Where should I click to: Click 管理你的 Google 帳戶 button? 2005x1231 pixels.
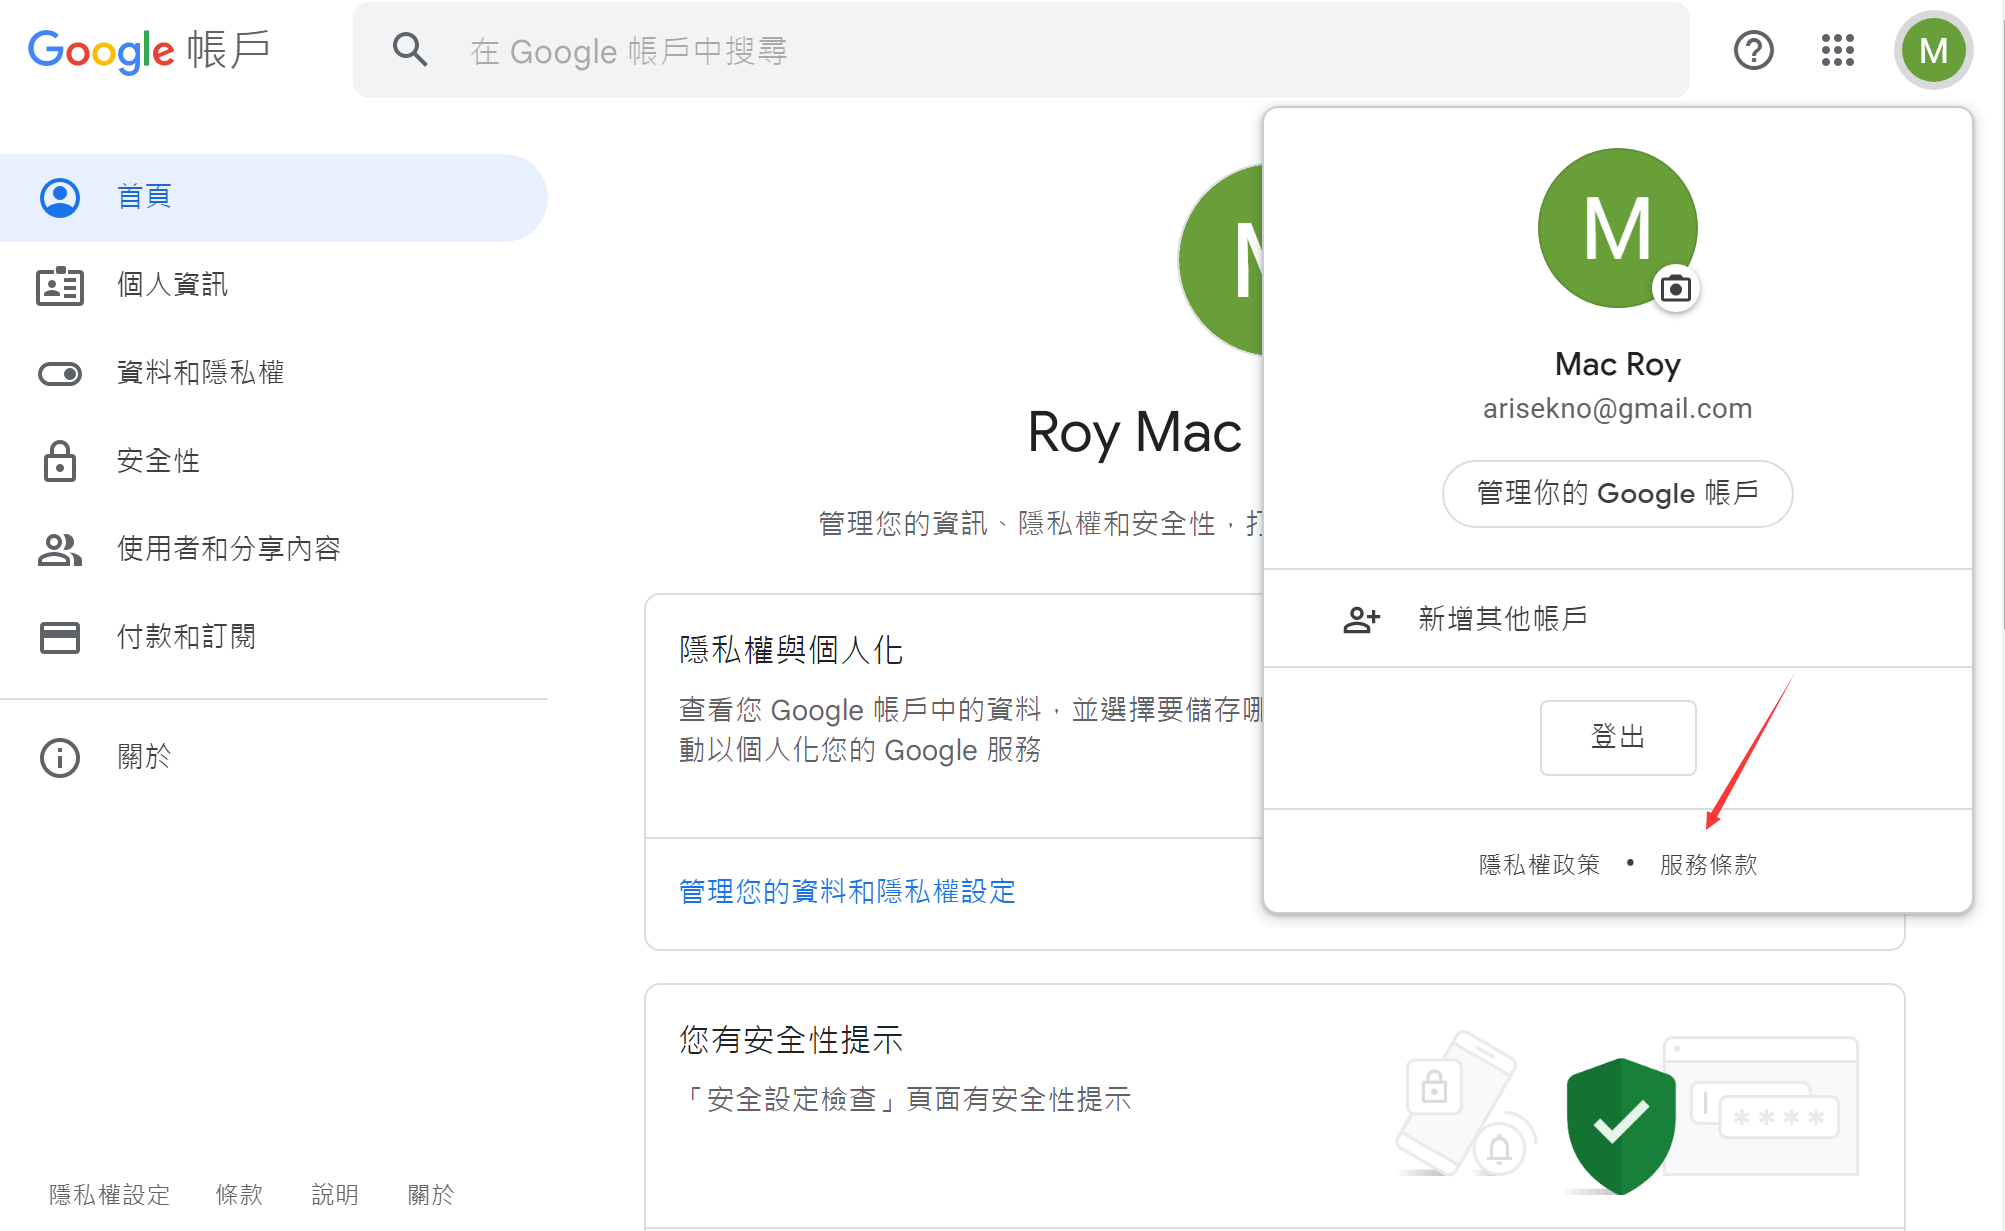click(x=1617, y=493)
